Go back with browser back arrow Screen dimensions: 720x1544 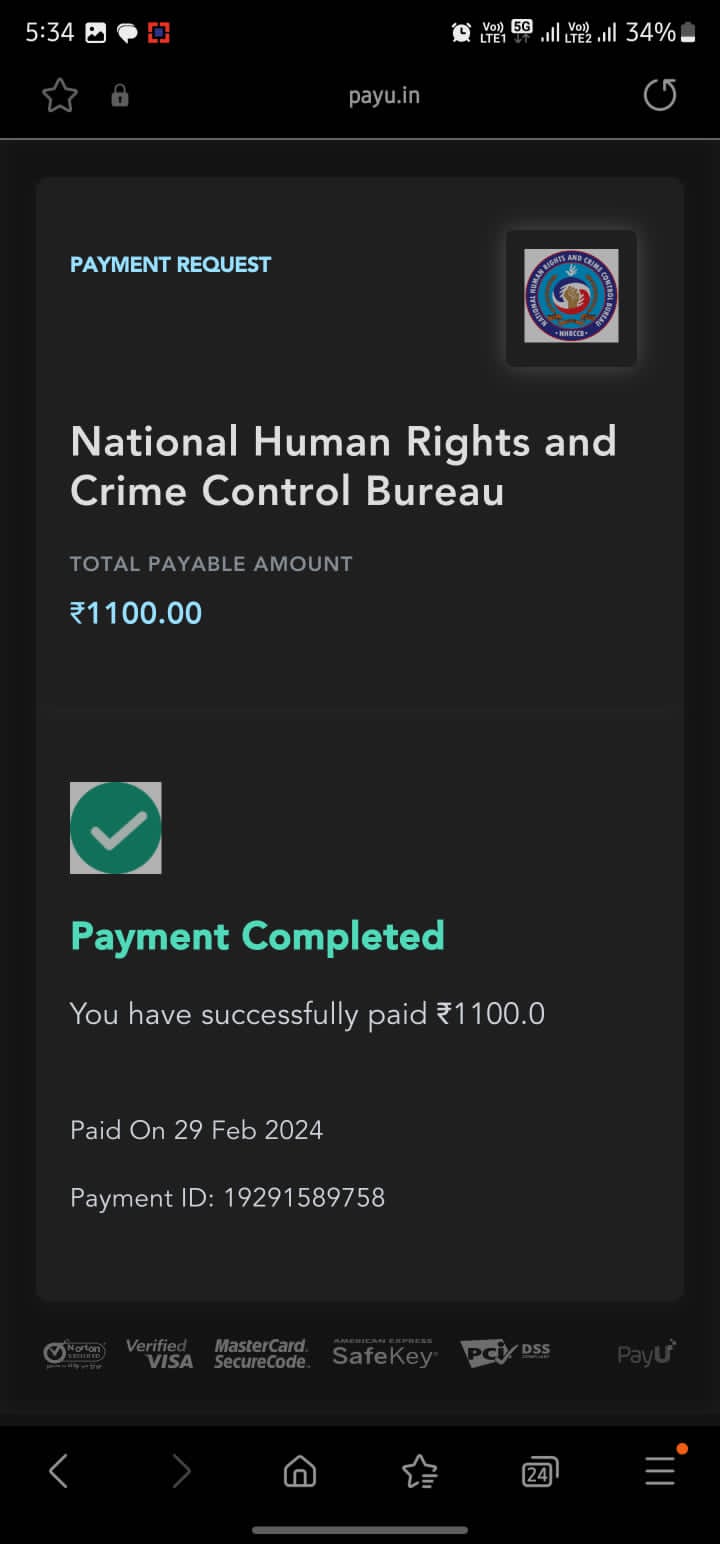coord(59,1471)
